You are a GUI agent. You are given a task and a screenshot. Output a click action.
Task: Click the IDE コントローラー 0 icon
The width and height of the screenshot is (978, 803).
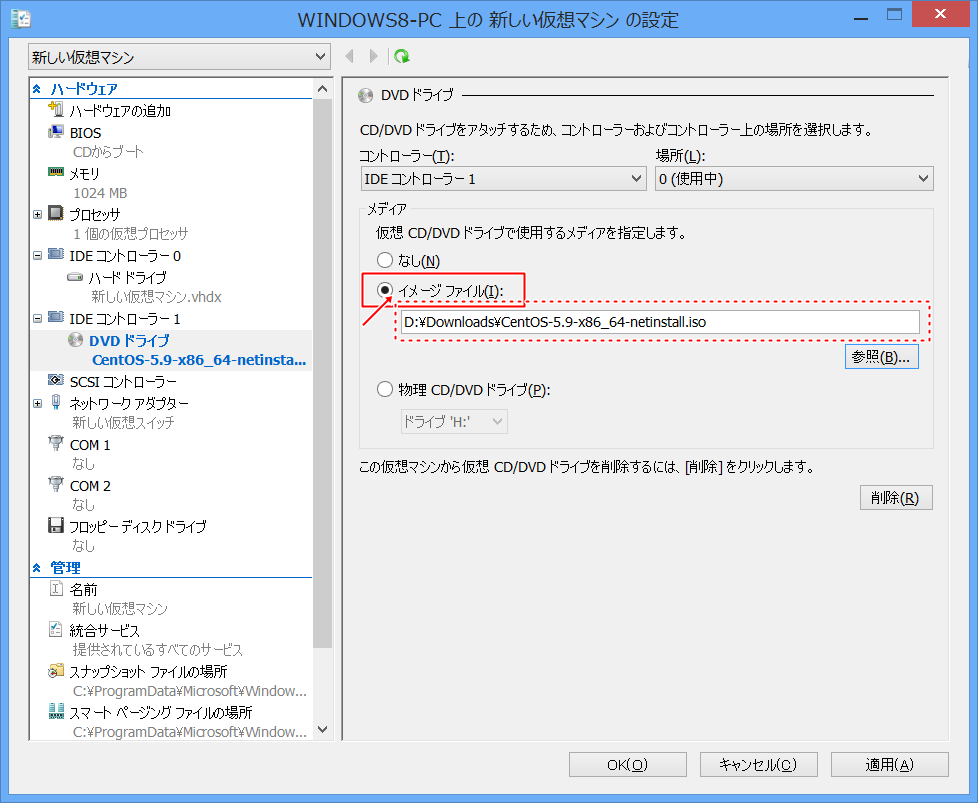coord(56,255)
